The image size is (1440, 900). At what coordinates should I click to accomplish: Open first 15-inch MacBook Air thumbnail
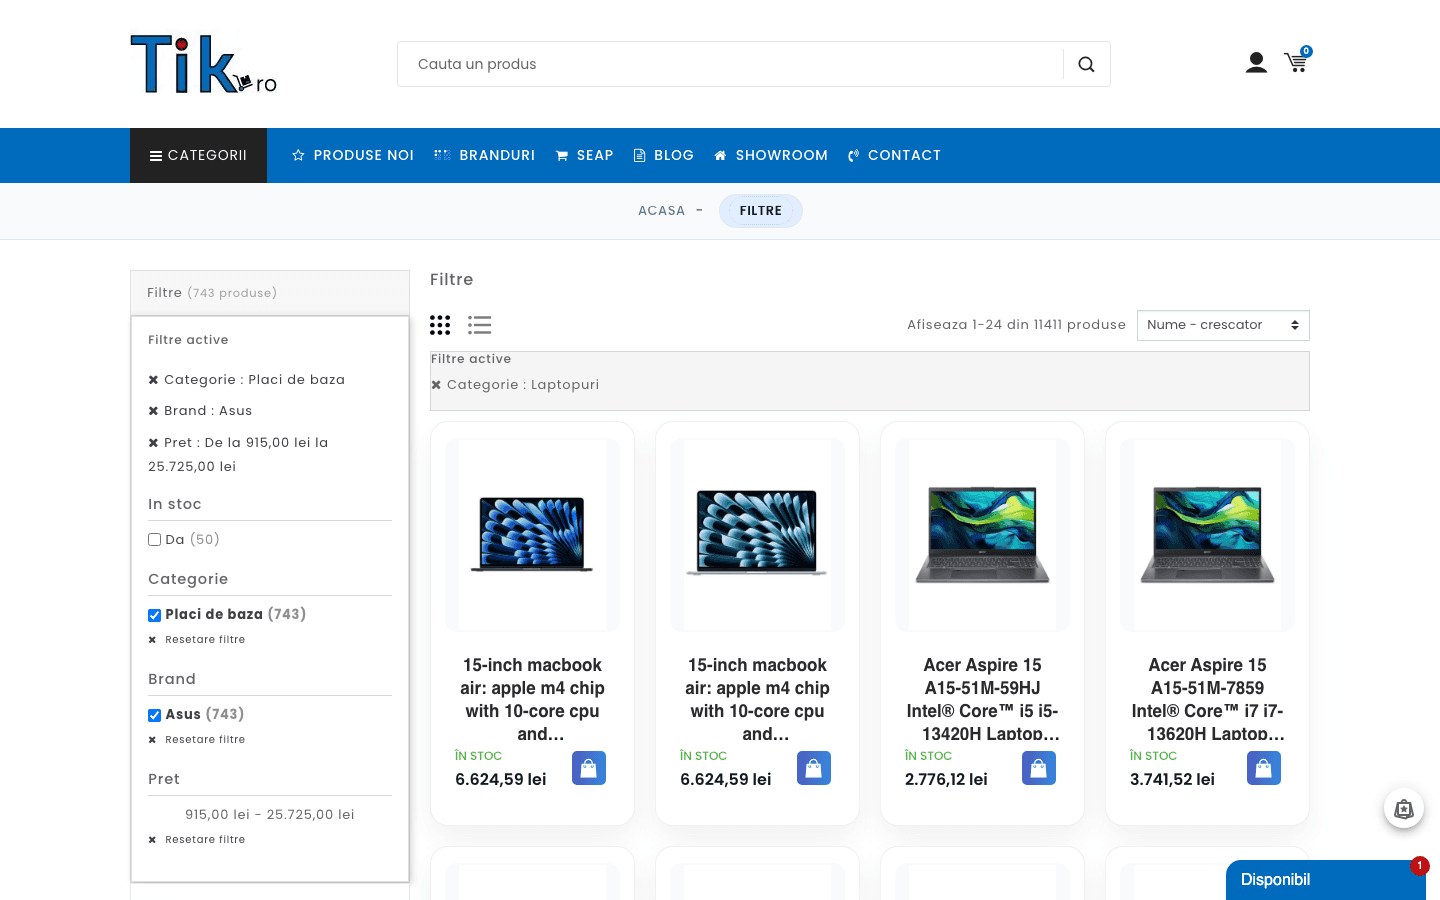point(532,535)
